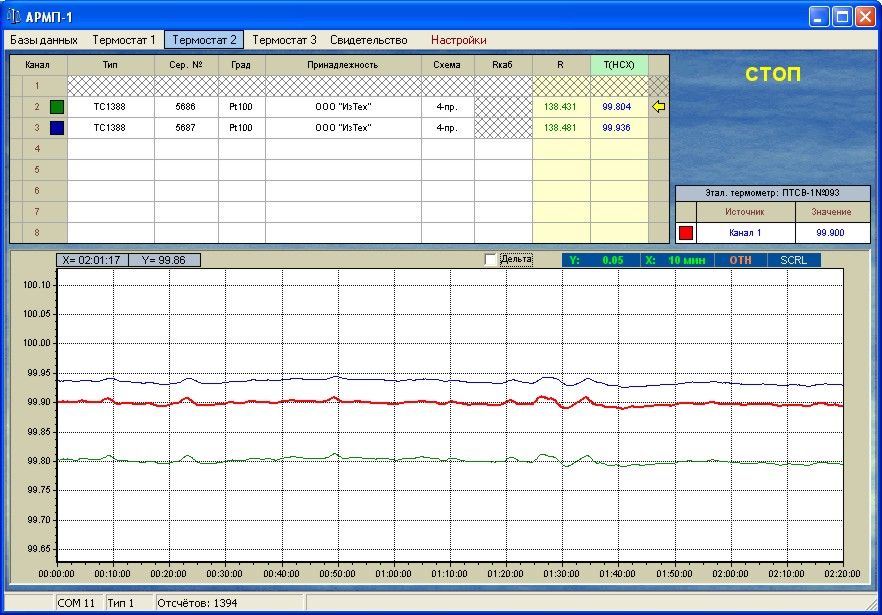Screen dimensions: 882x615
Task: Open the Свидетельство menu item
Action: click(369, 40)
